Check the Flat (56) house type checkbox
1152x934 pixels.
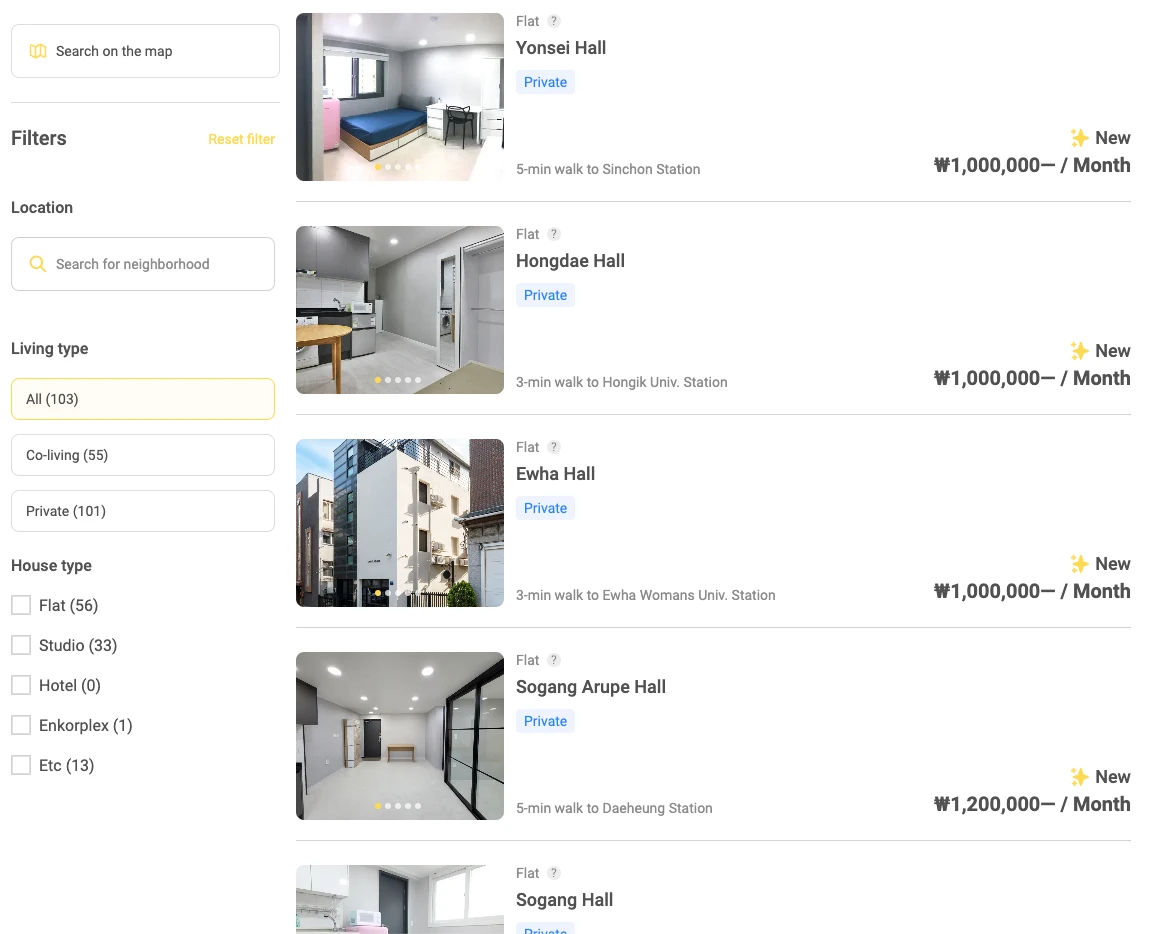pyautogui.click(x=21, y=606)
